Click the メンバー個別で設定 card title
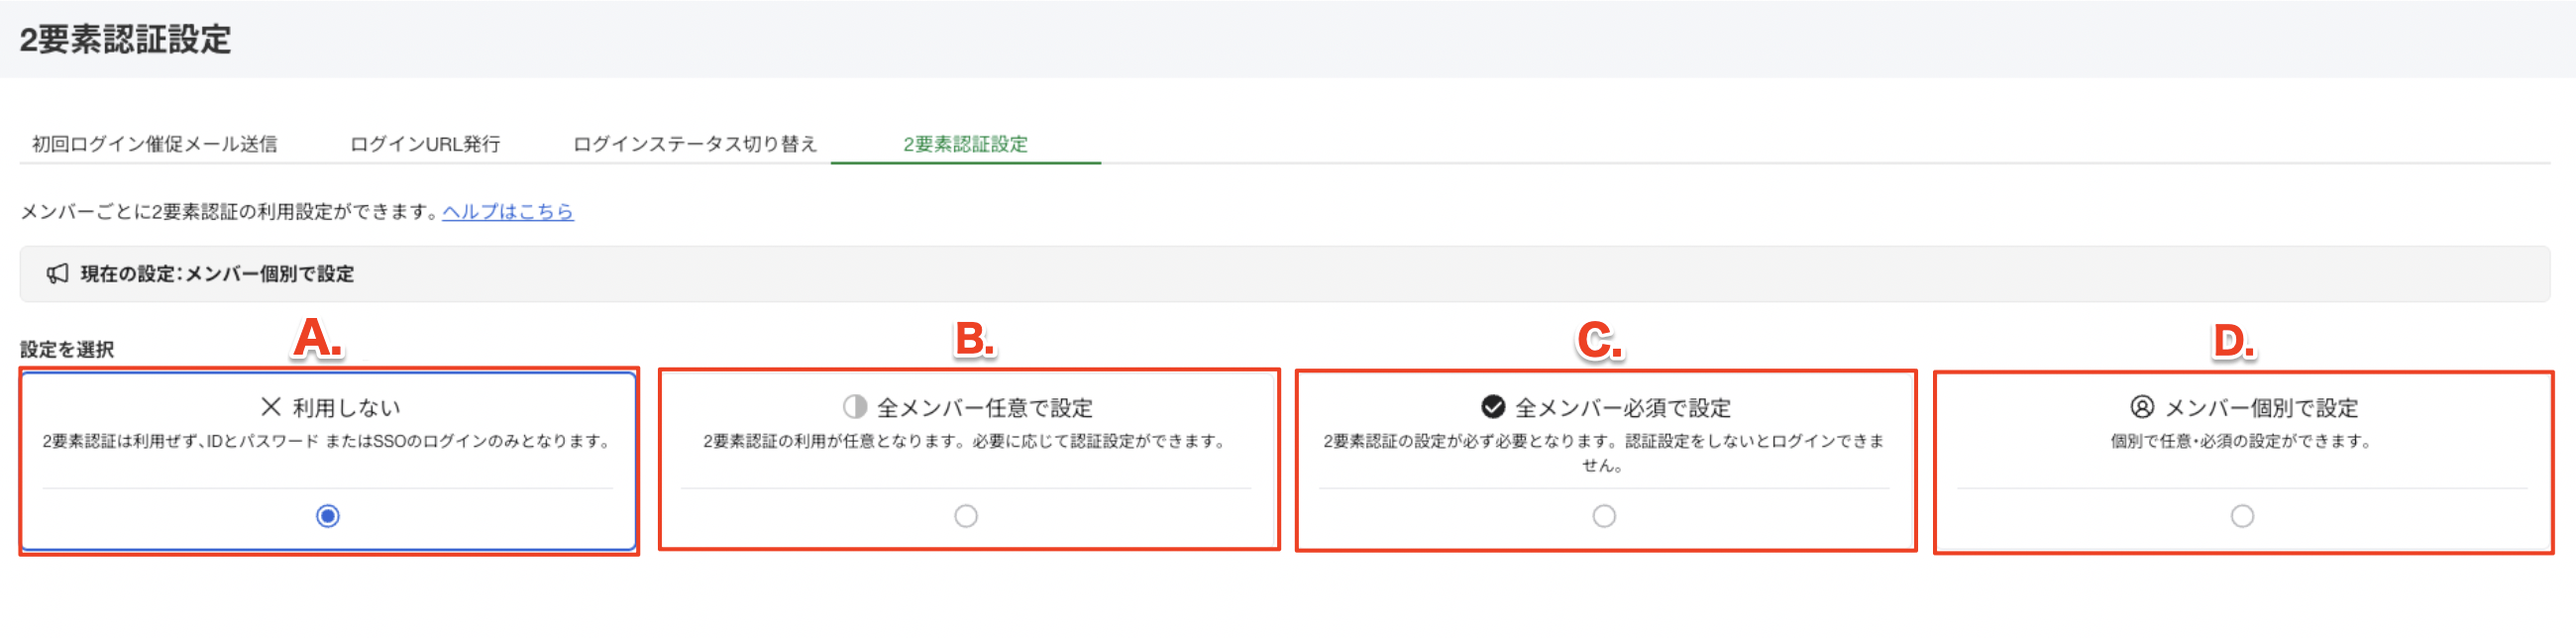Image resolution: width=2576 pixels, height=638 pixels. (2261, 408)
